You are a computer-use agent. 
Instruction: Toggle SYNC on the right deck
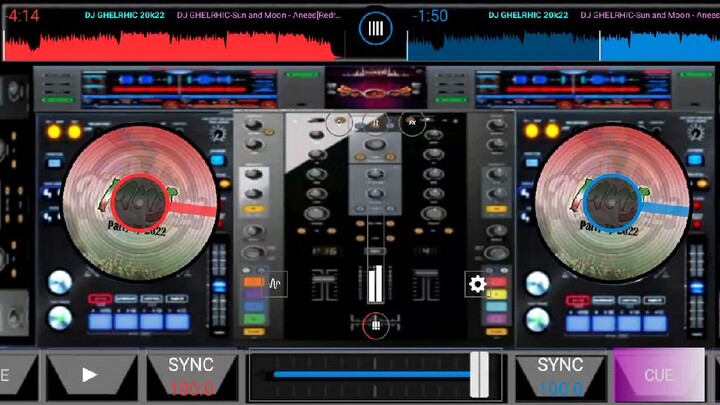click(560, 376)
